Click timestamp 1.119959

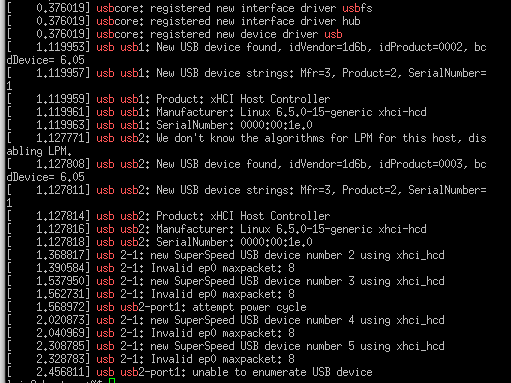coord(60,99)
